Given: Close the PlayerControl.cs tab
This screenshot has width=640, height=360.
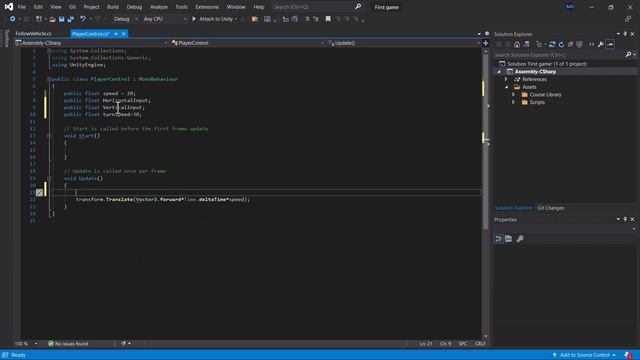Looking at the screenshot, I should point(124,34).
